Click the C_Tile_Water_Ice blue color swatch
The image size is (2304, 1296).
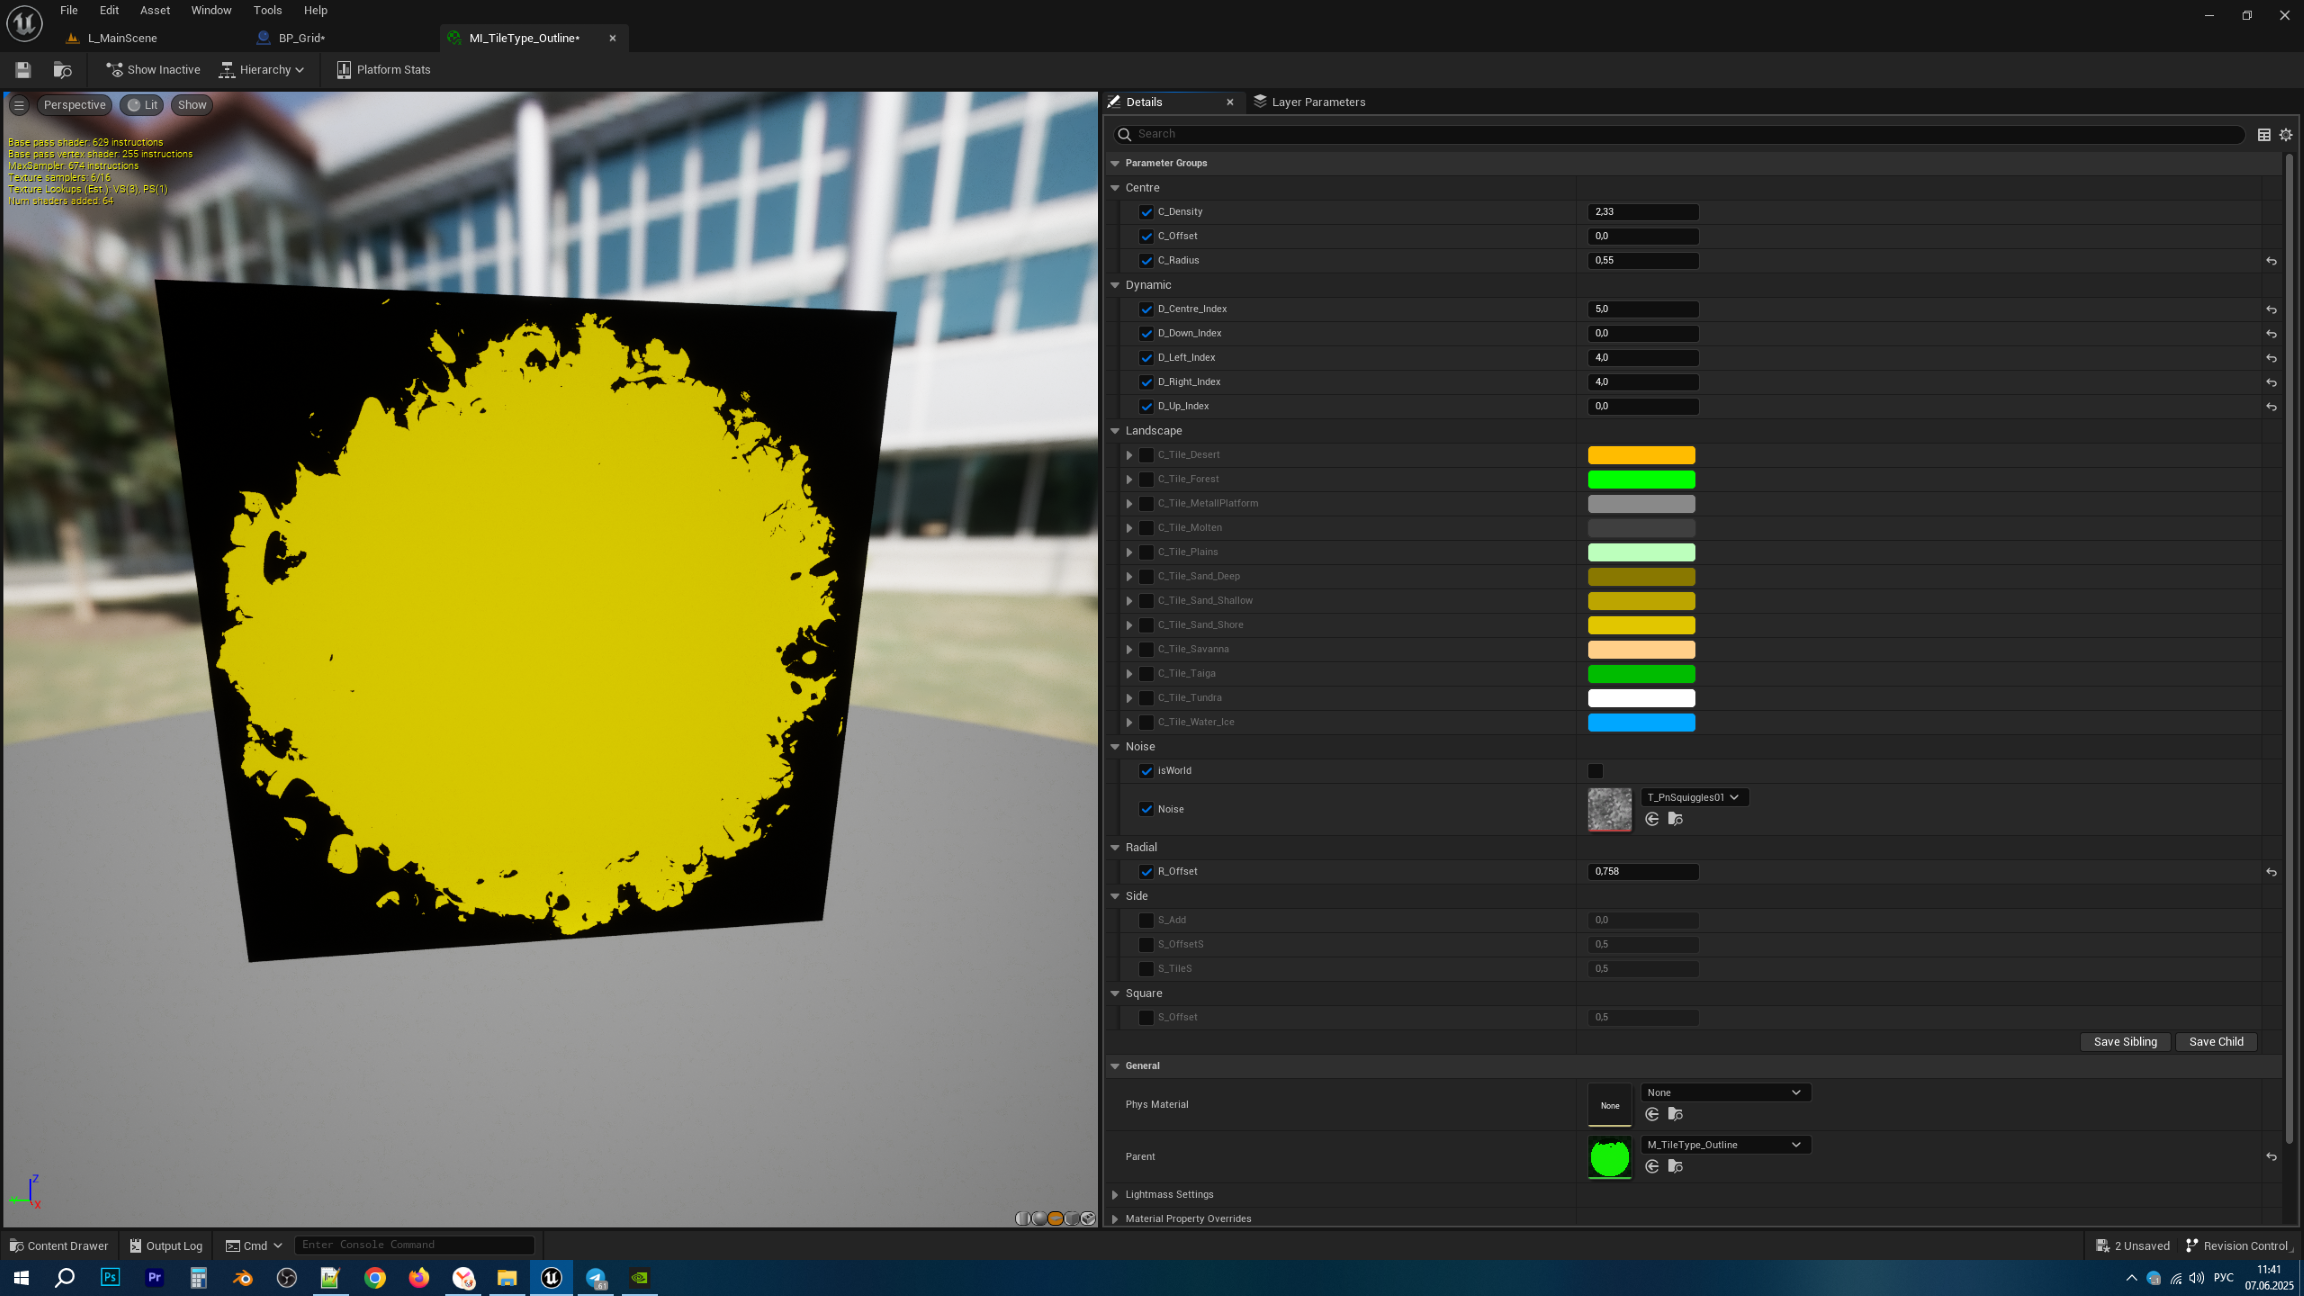(x=1641, y=722)
